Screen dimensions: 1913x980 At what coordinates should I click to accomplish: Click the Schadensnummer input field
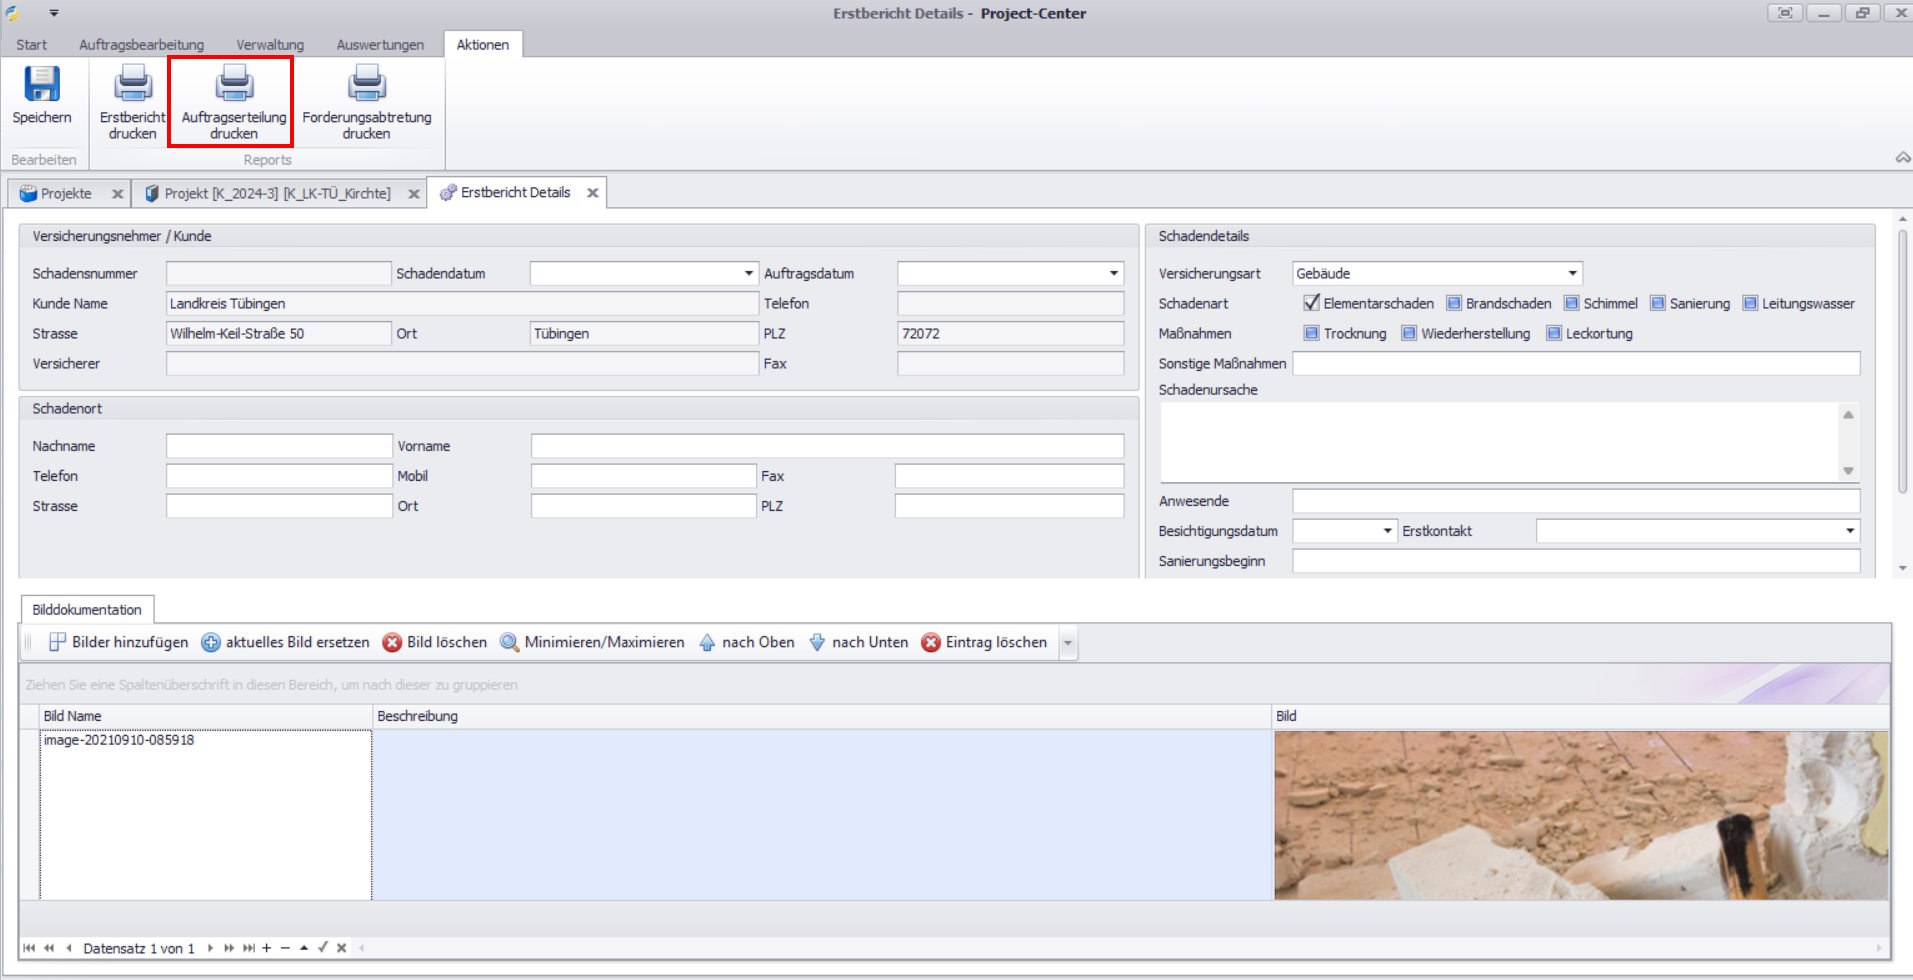click(278, 273)
